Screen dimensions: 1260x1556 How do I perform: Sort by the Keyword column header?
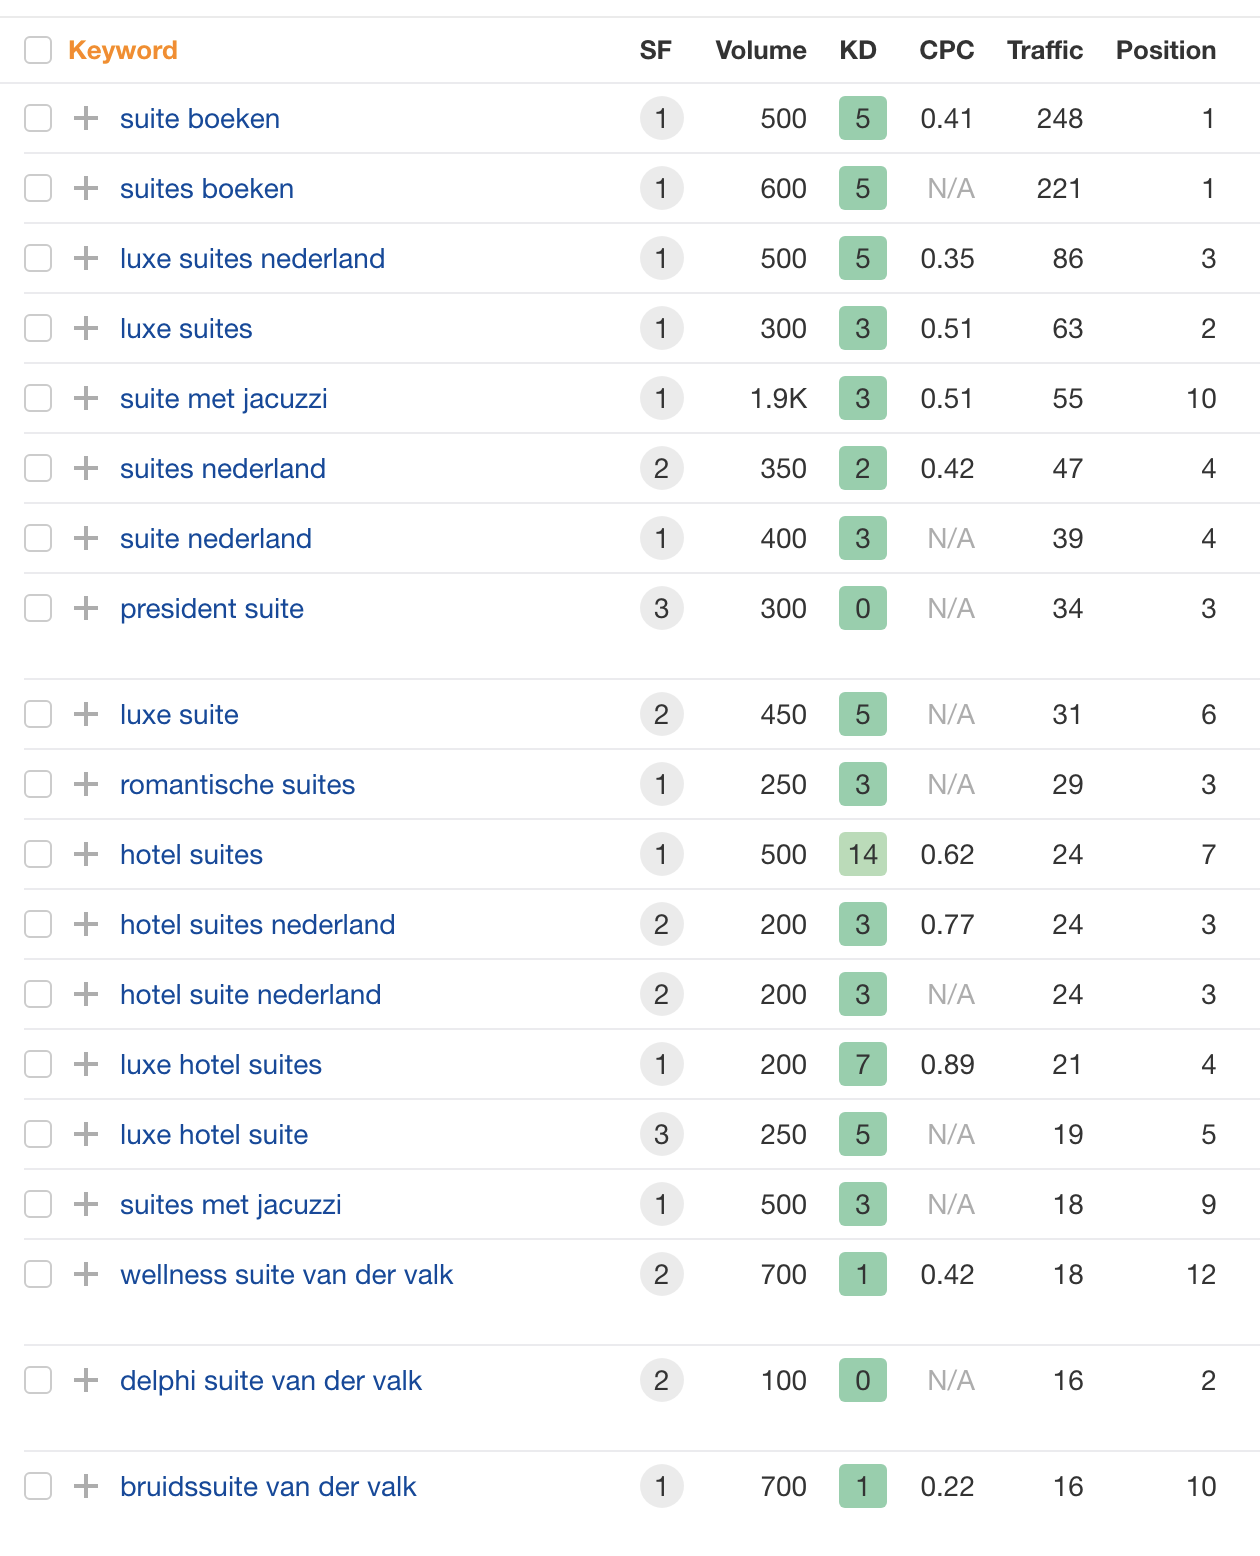coord(123,50)
